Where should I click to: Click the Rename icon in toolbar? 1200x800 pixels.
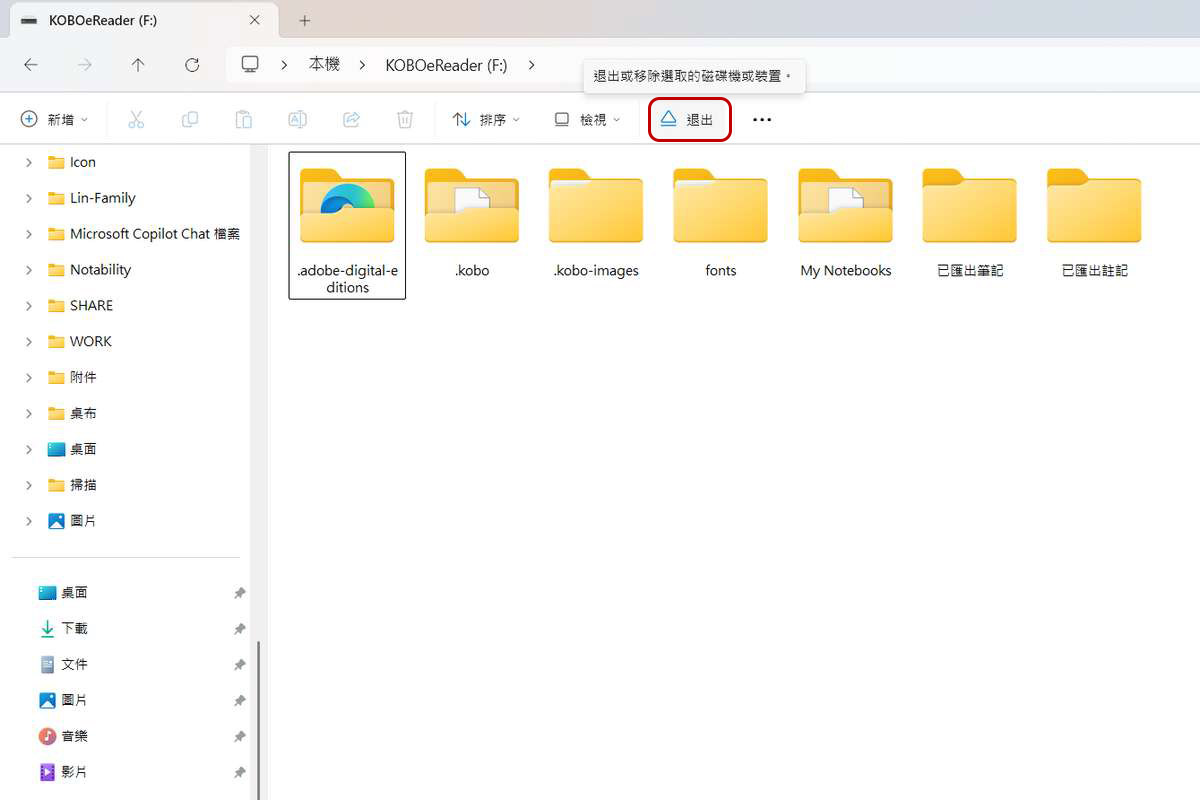click(x=297, y=120)
